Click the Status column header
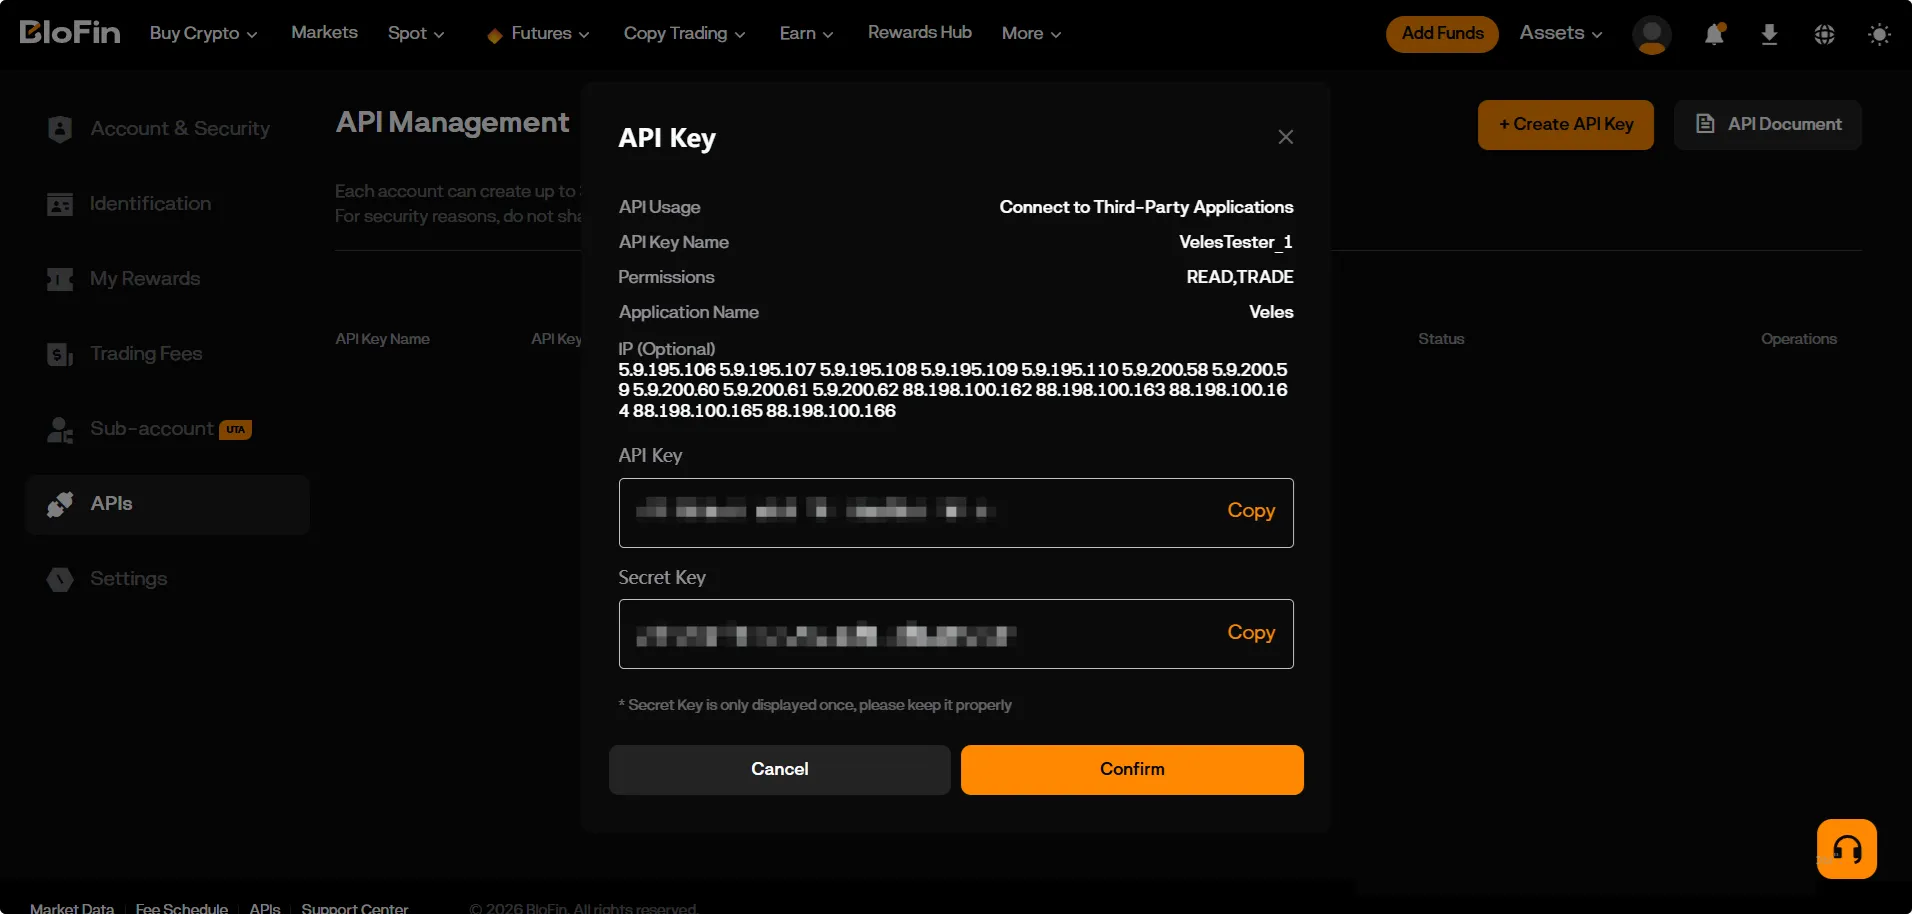The image size is (1912, 914). pyautogui.click(x=1441, y=339)
